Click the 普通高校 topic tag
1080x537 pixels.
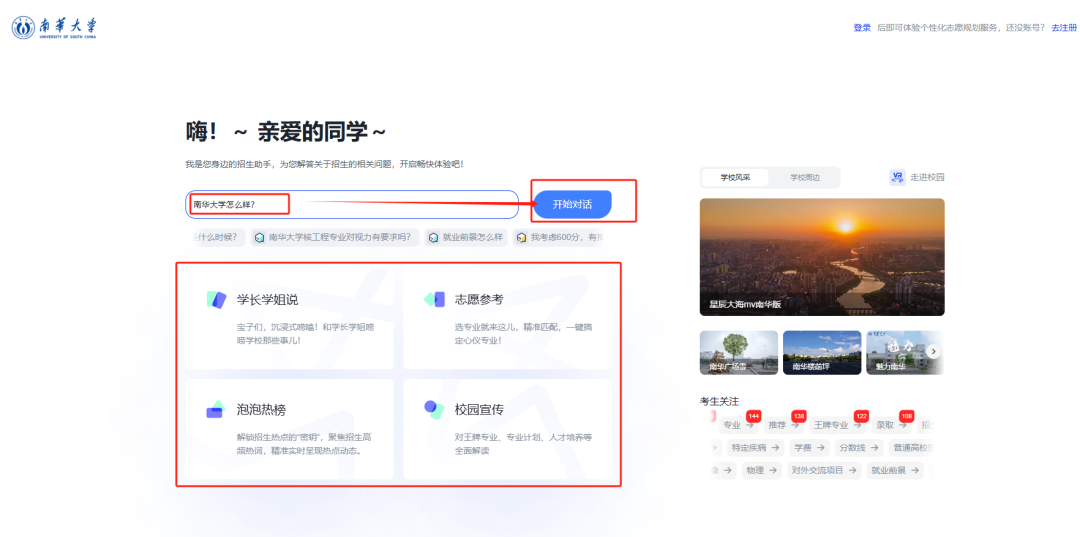910,448
